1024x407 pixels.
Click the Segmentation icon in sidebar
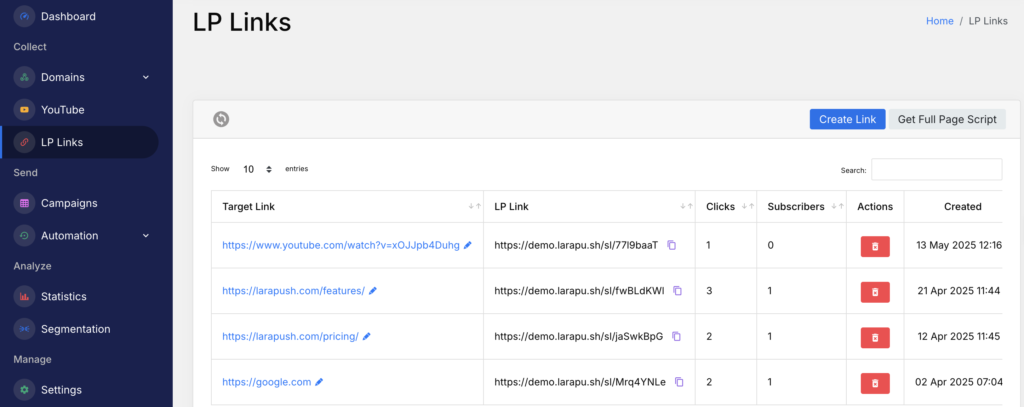(24, 329)
